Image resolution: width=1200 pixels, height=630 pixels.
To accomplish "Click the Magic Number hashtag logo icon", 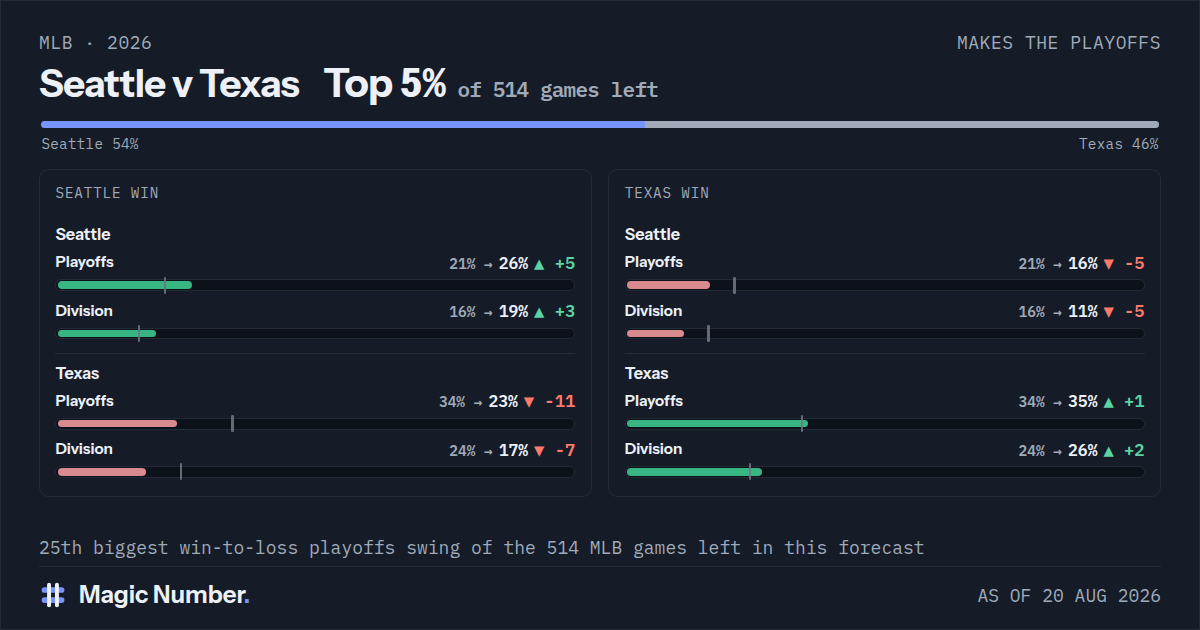I will click(53, 595).
